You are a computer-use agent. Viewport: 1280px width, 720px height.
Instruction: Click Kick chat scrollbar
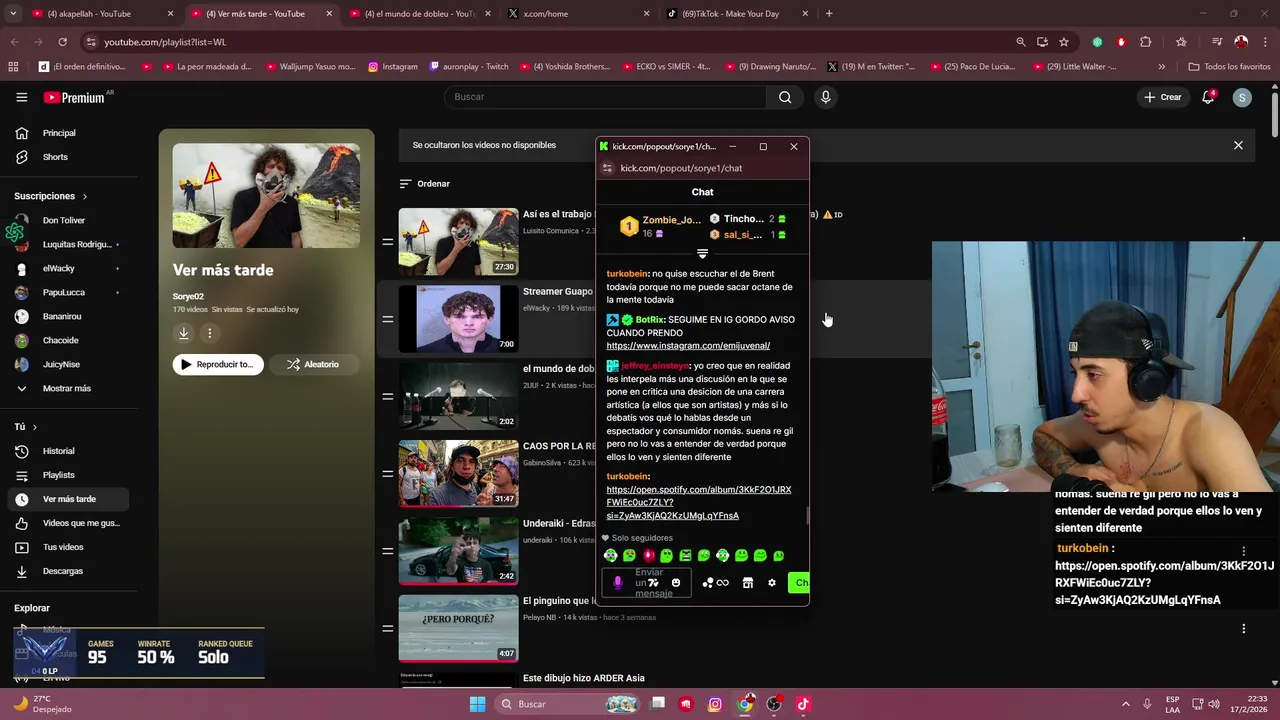coord(807,516)
